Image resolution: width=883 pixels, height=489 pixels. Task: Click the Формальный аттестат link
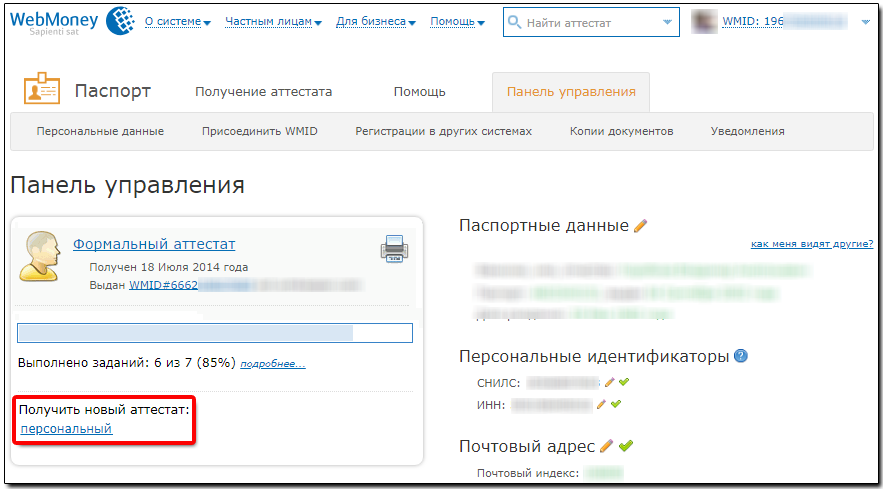[154, 244]
